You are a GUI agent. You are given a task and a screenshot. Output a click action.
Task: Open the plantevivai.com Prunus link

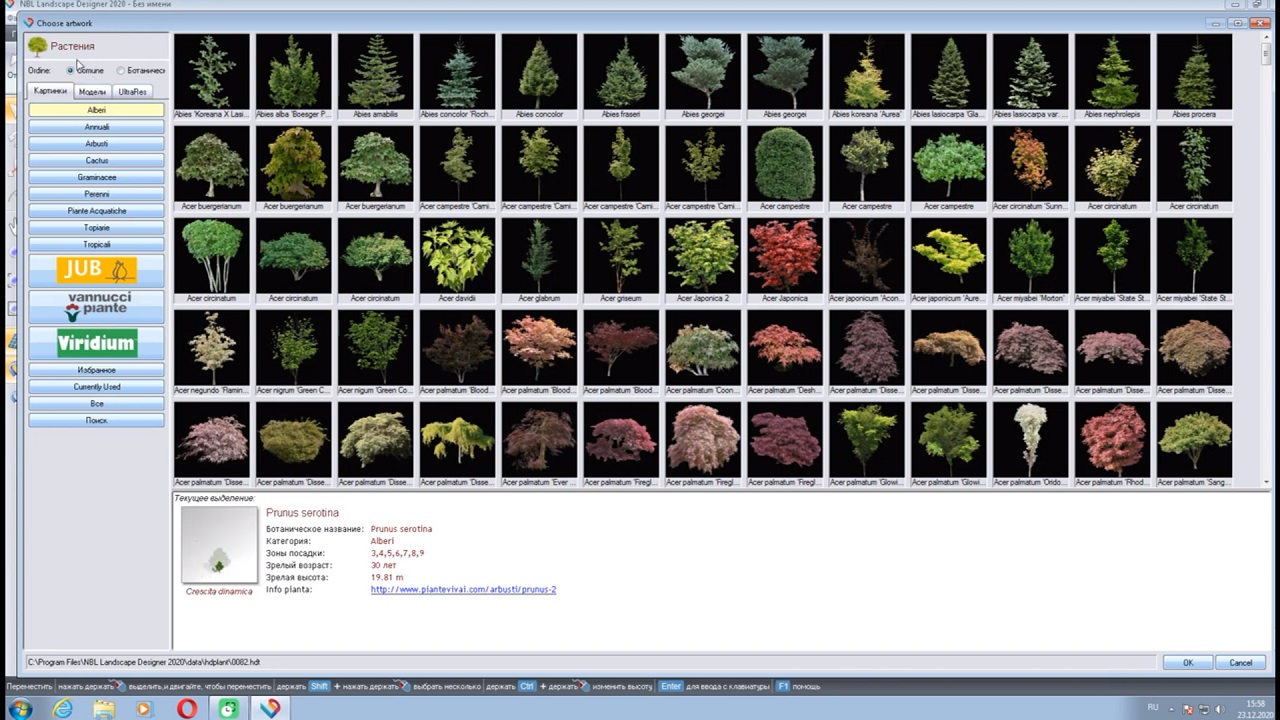(x=463, y=590)
